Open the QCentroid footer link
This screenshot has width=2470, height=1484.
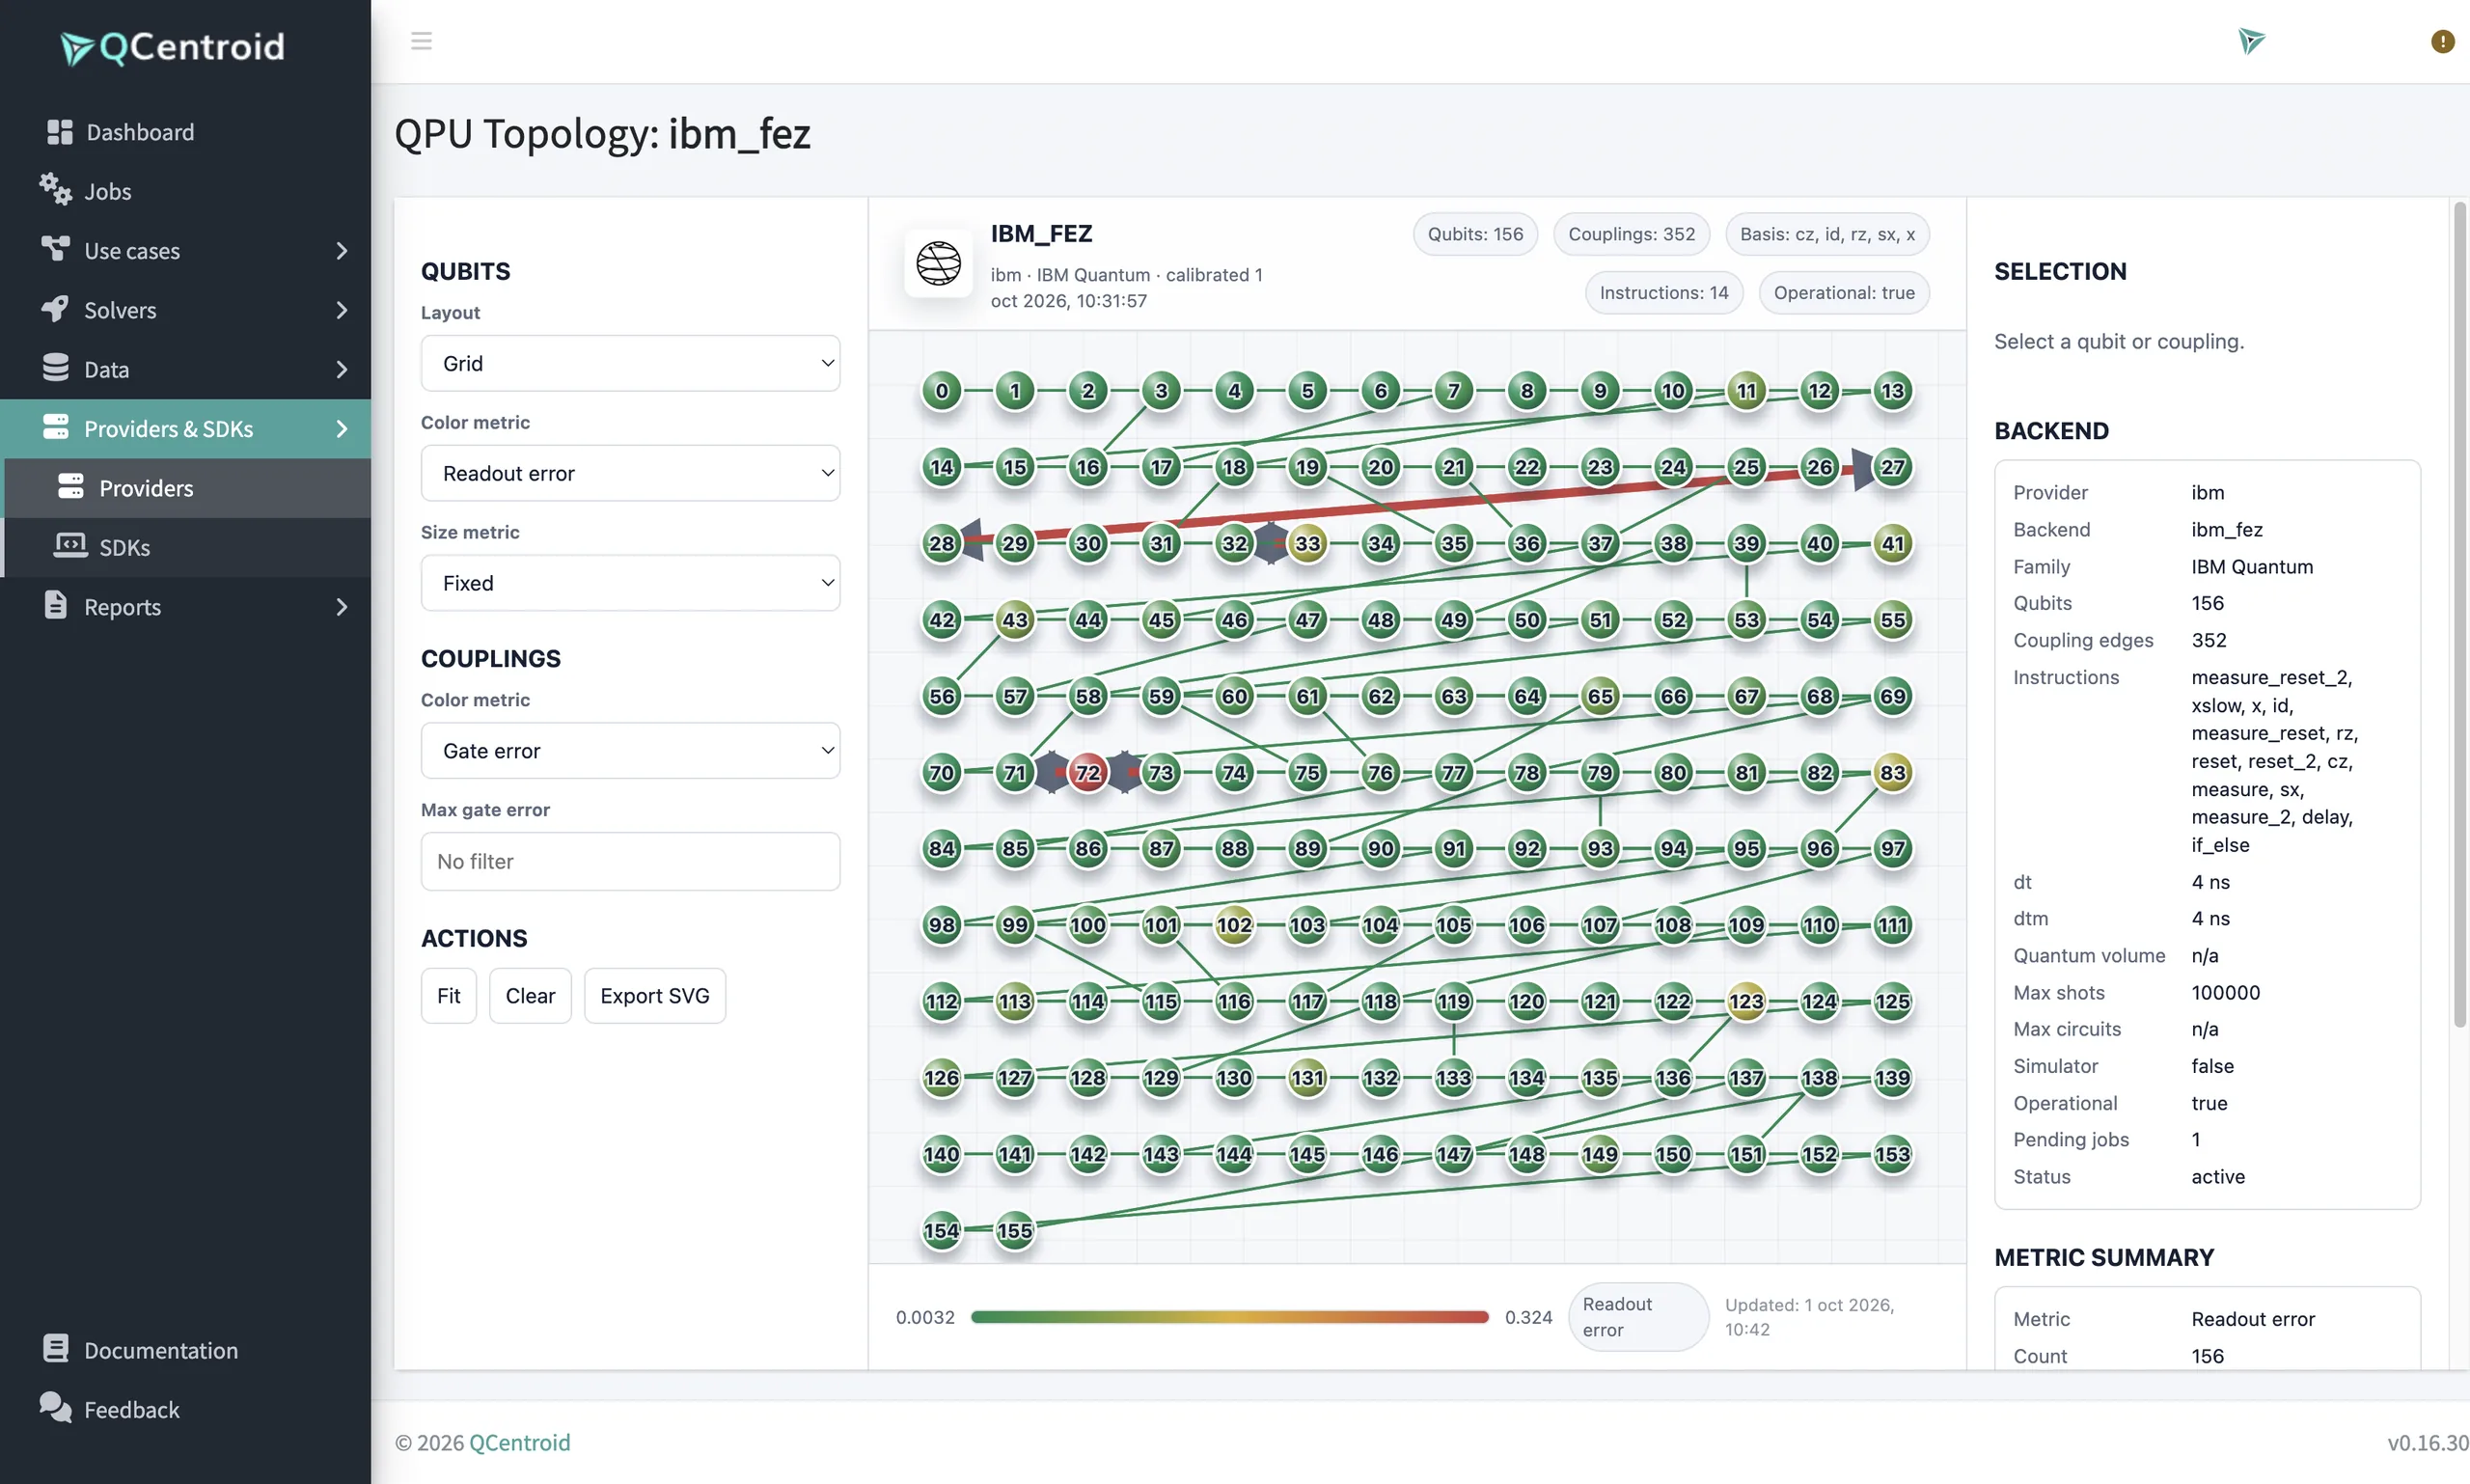pyautogui.click(x=519, y=1442)
